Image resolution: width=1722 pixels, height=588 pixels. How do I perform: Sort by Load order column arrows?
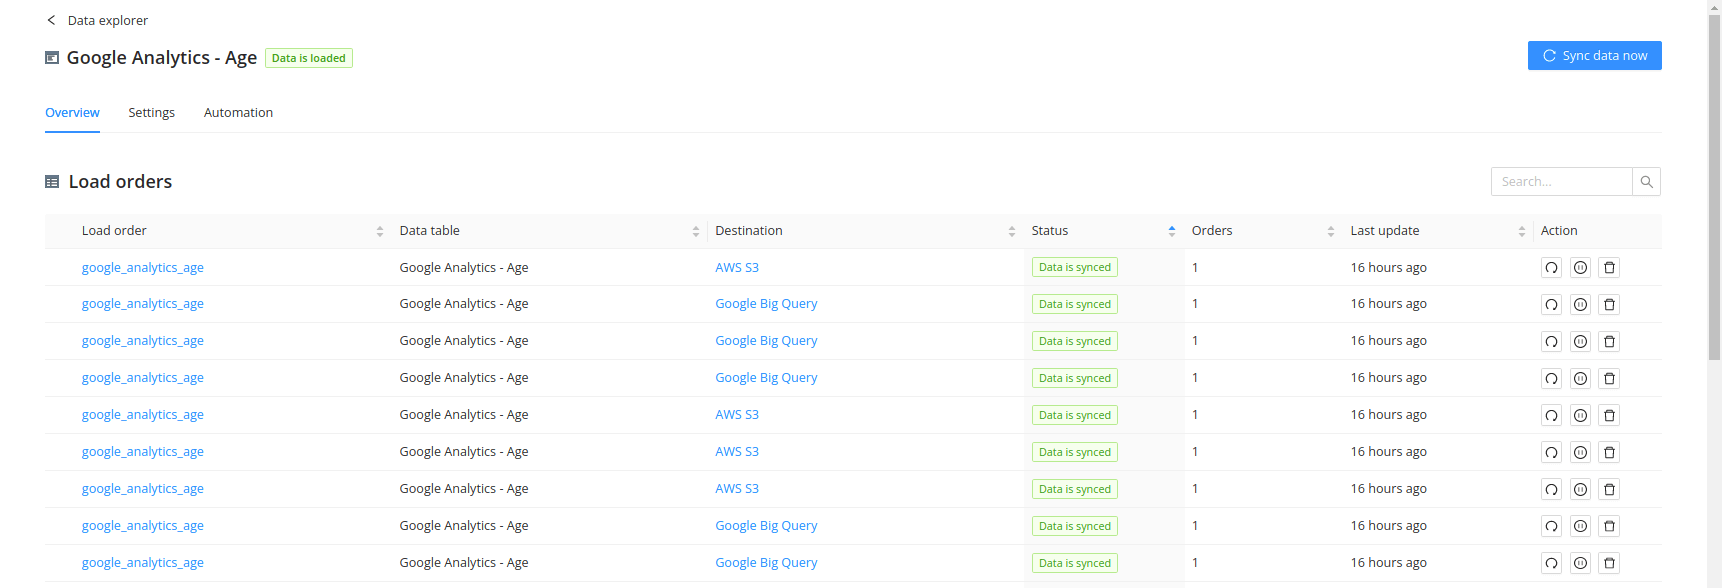[380, 231]
